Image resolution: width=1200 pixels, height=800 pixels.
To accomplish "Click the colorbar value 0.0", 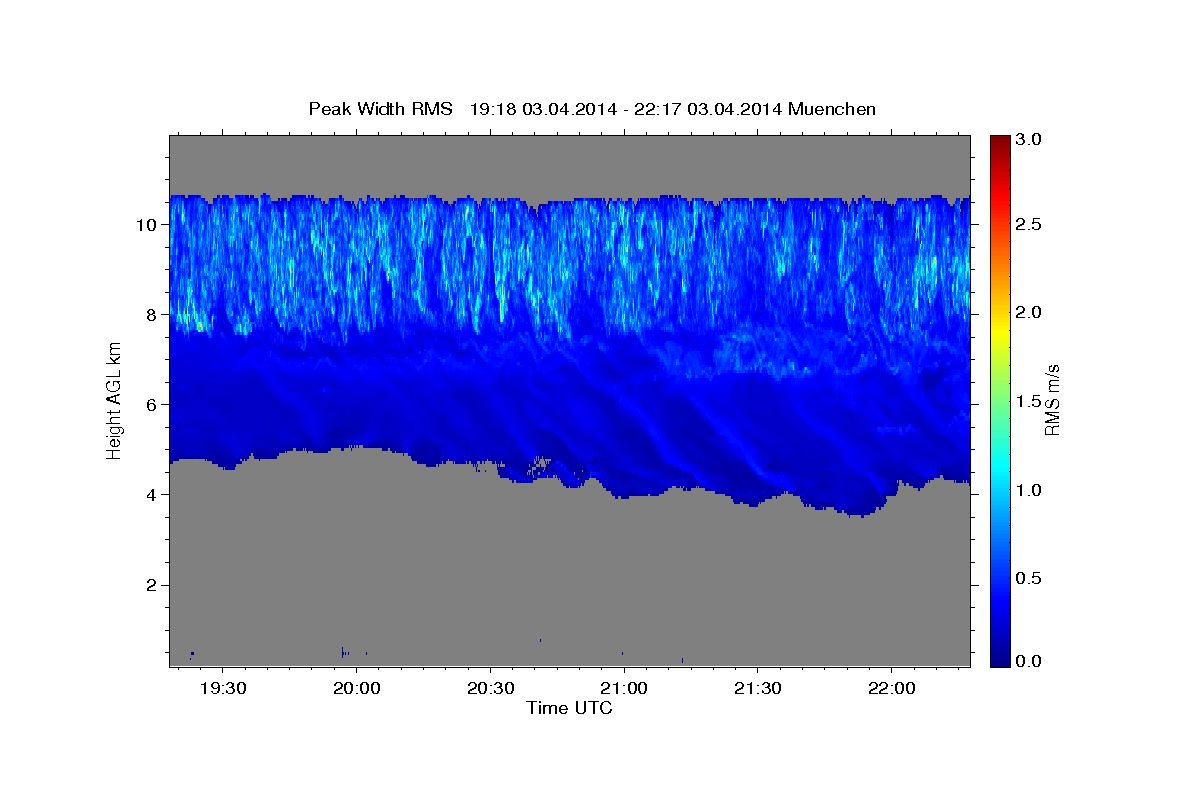I will [x=1029, y=660].
